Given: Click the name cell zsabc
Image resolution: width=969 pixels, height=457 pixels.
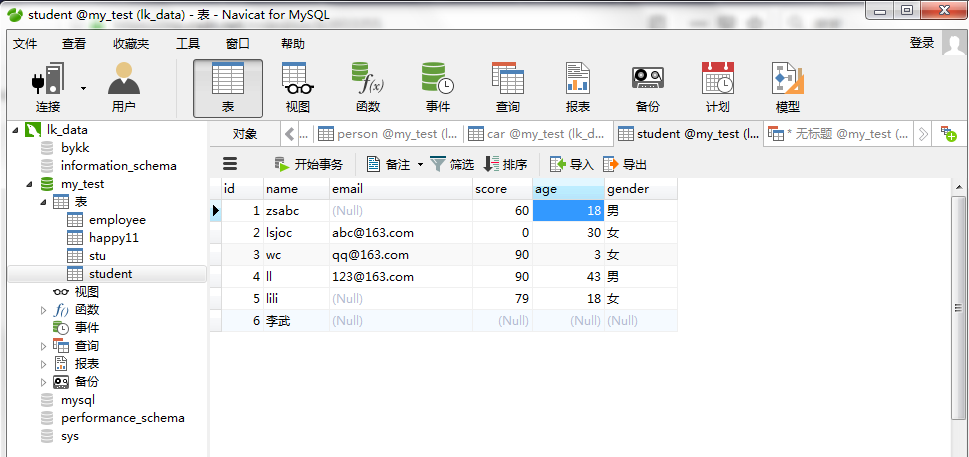Looking at the screenshot, I should 296,211.
